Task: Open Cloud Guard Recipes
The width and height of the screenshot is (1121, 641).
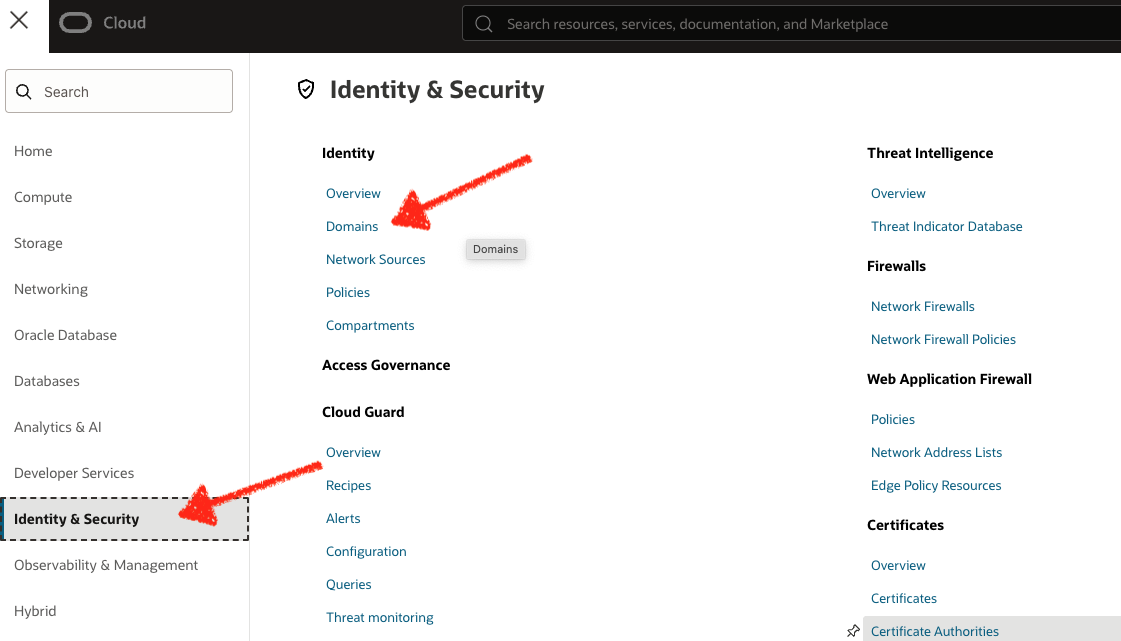Action: coord(348,485)
